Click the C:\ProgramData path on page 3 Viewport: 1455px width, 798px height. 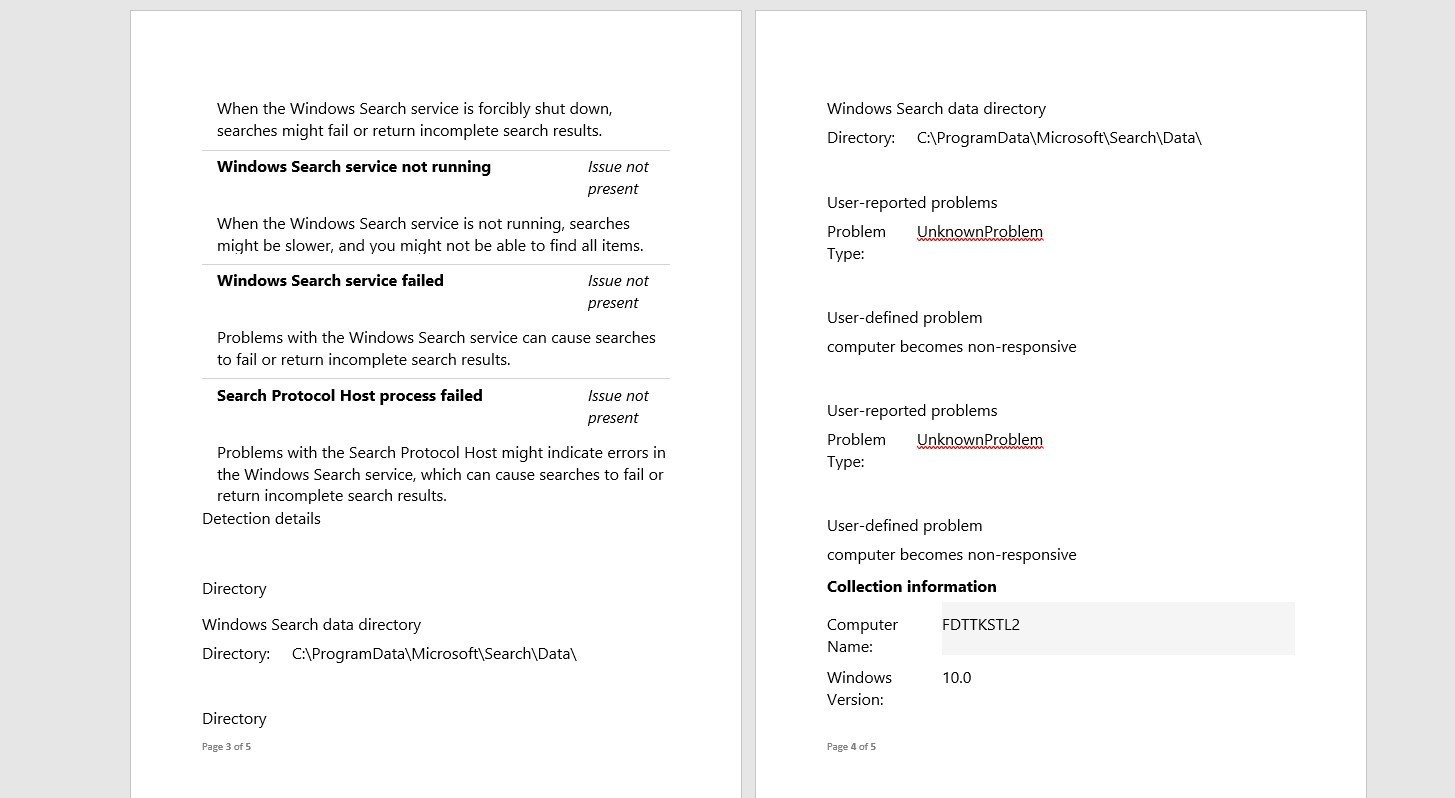tap(434, 654)
